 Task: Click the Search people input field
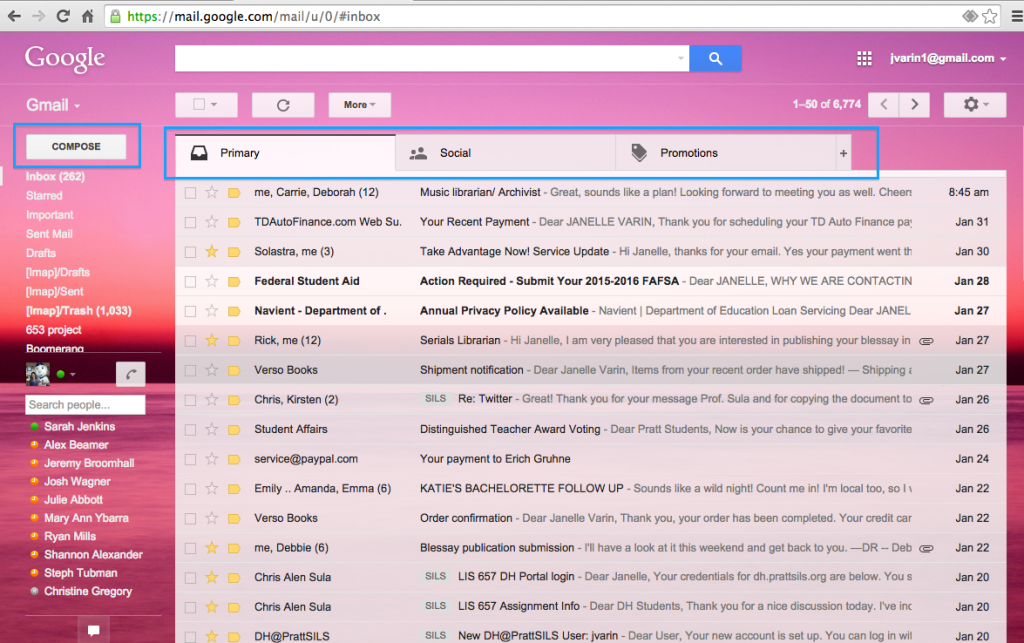pyautogui.click(x=85, y=405)
